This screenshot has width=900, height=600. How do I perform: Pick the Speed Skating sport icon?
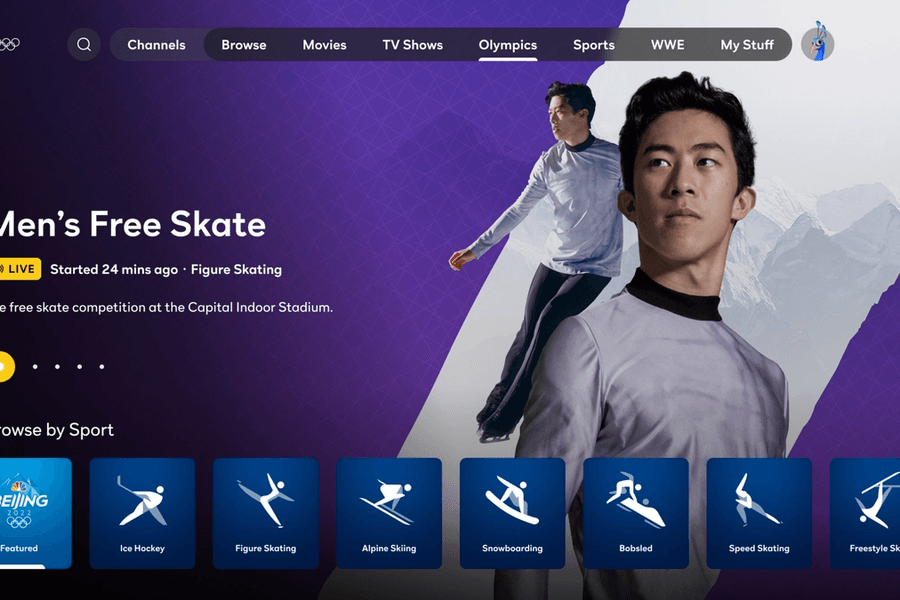759,512
